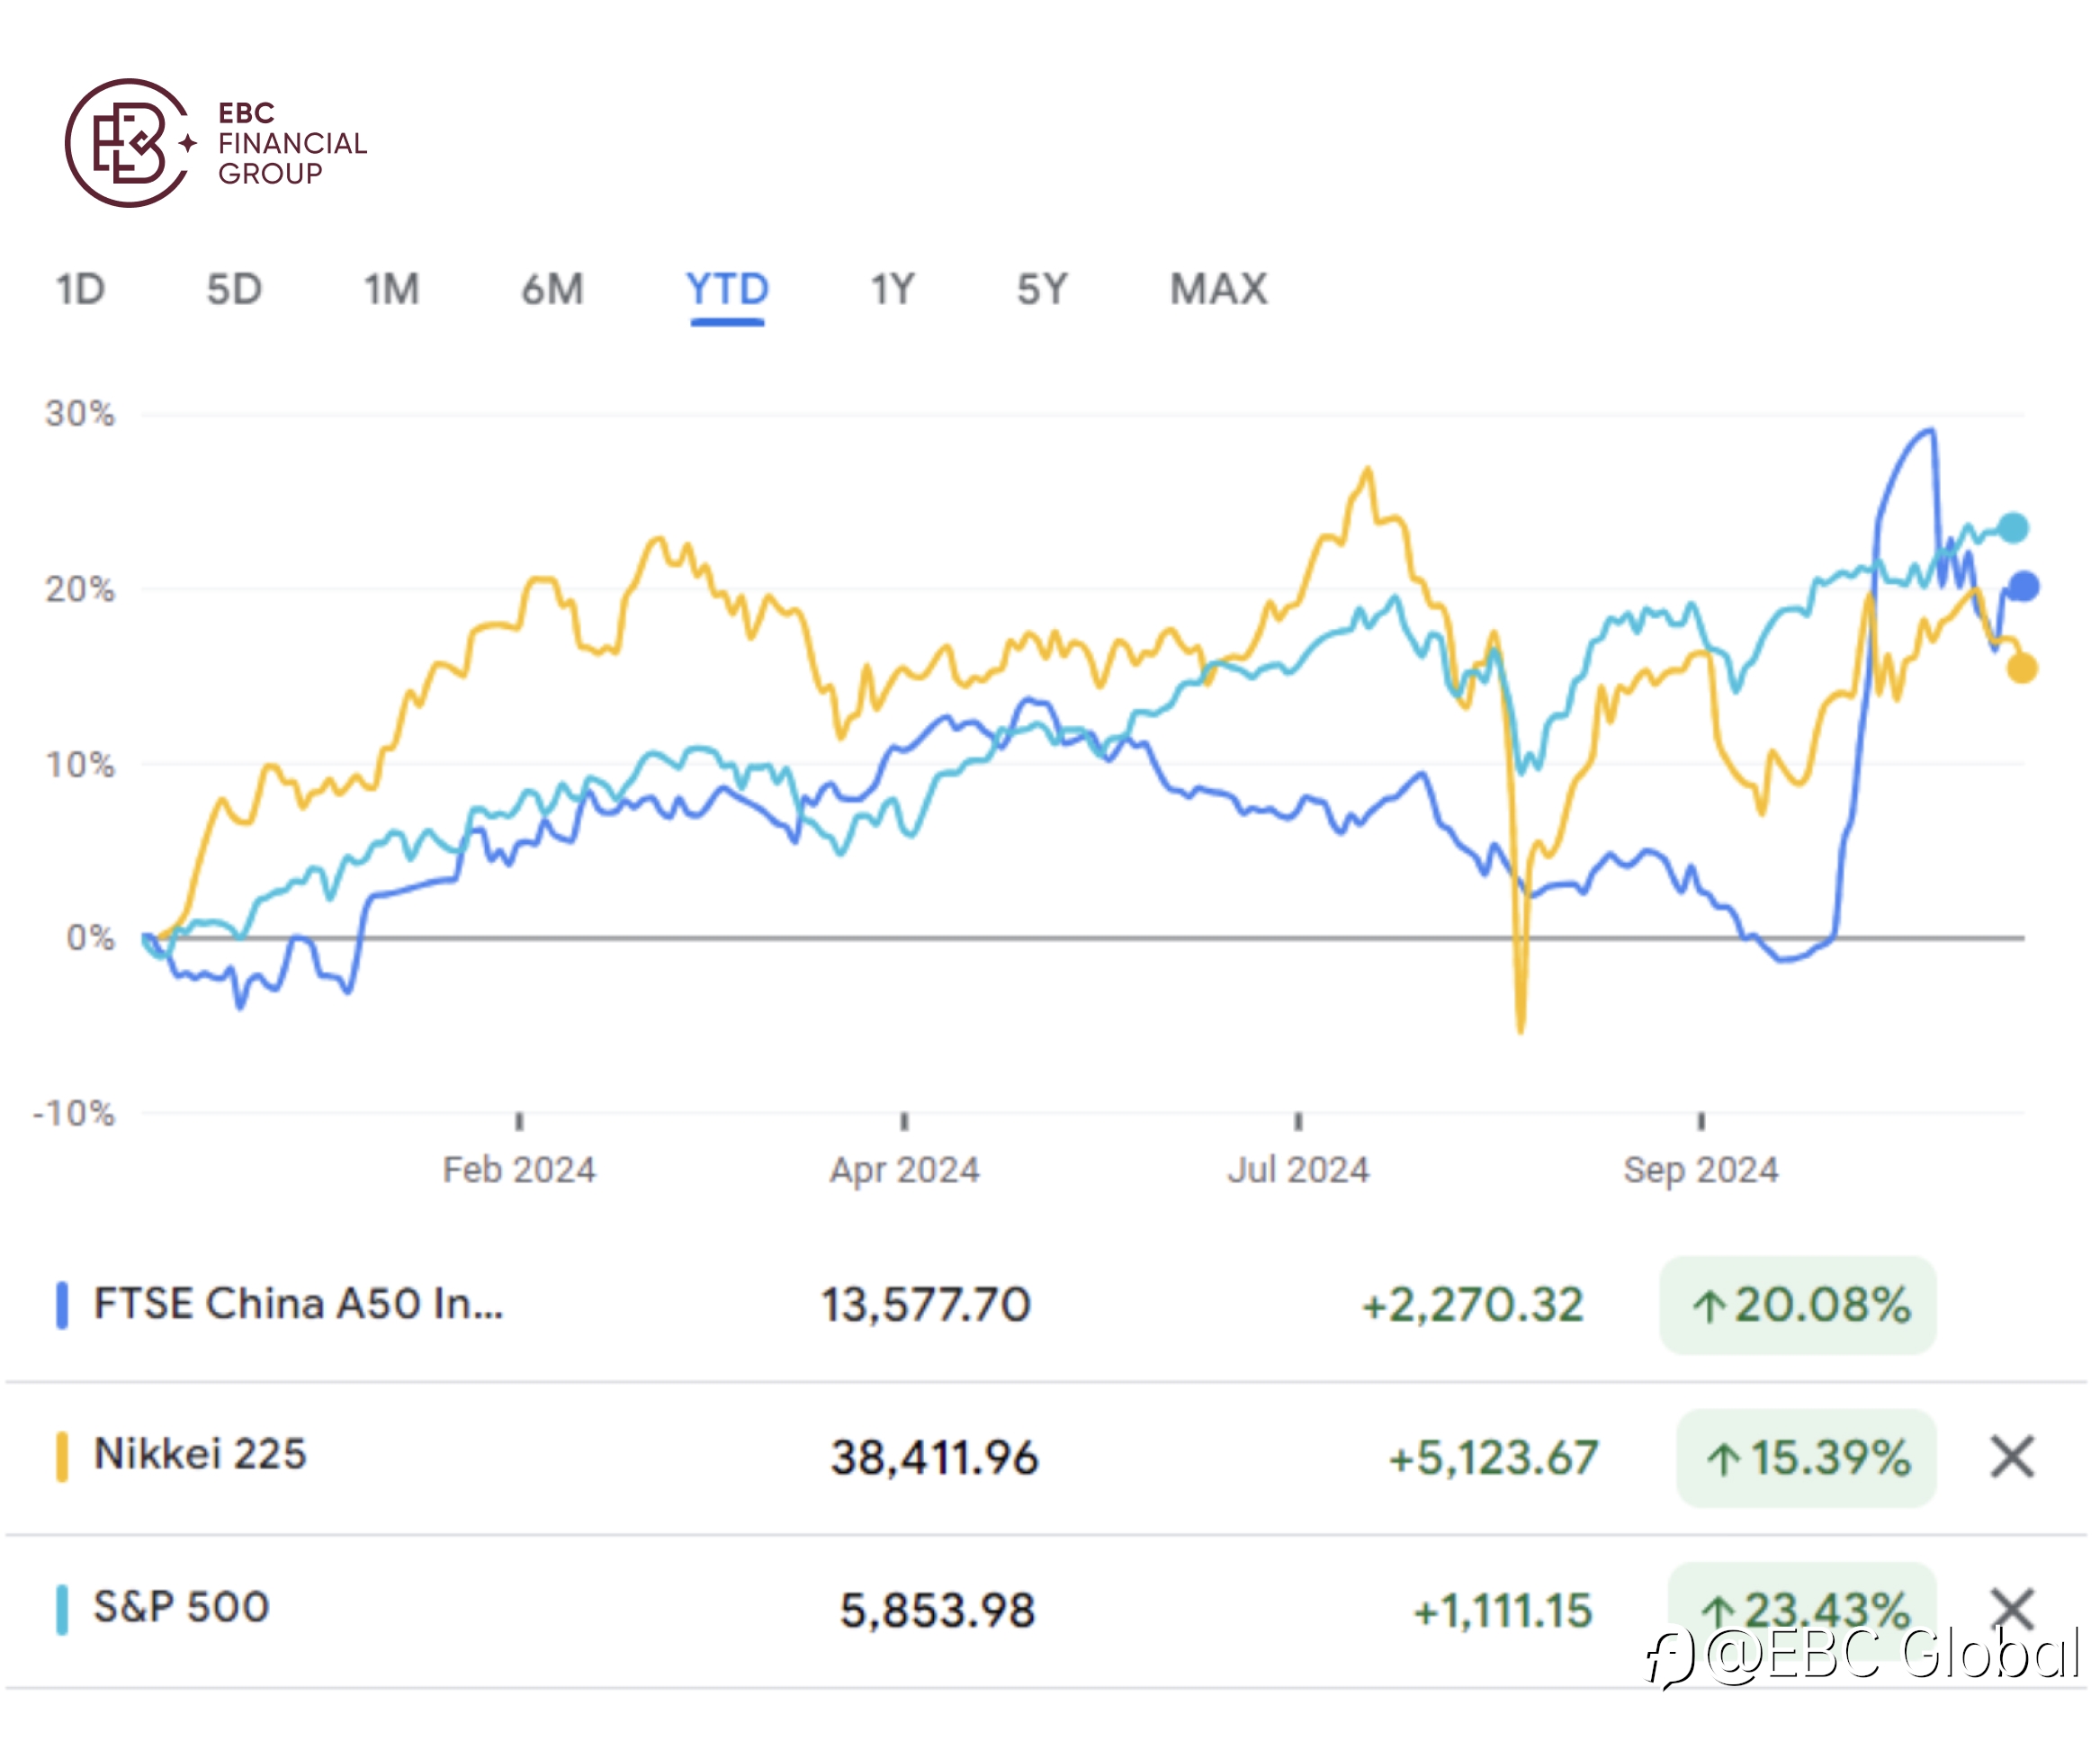Select the MAX range tab
Image resolution: width=2100 pixels, height=1741 pixels.
1218,290
